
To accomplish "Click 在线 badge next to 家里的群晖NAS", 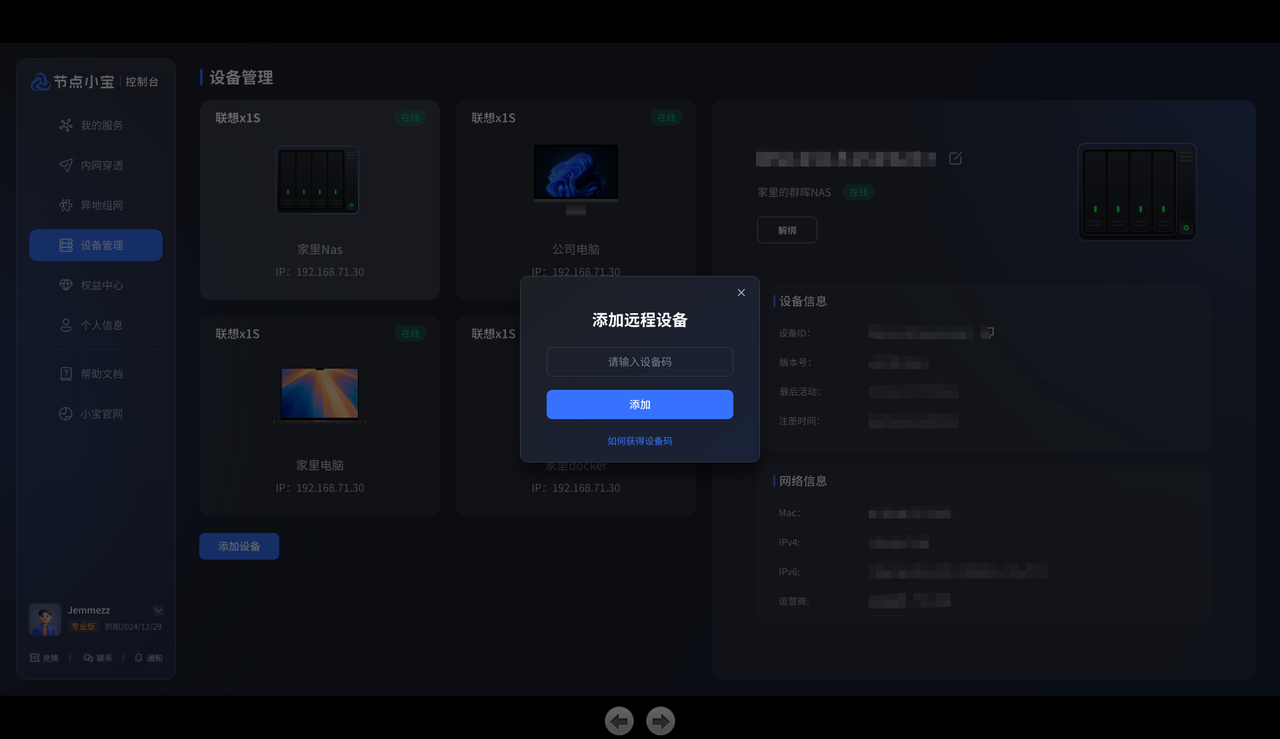I will [857, 192].
